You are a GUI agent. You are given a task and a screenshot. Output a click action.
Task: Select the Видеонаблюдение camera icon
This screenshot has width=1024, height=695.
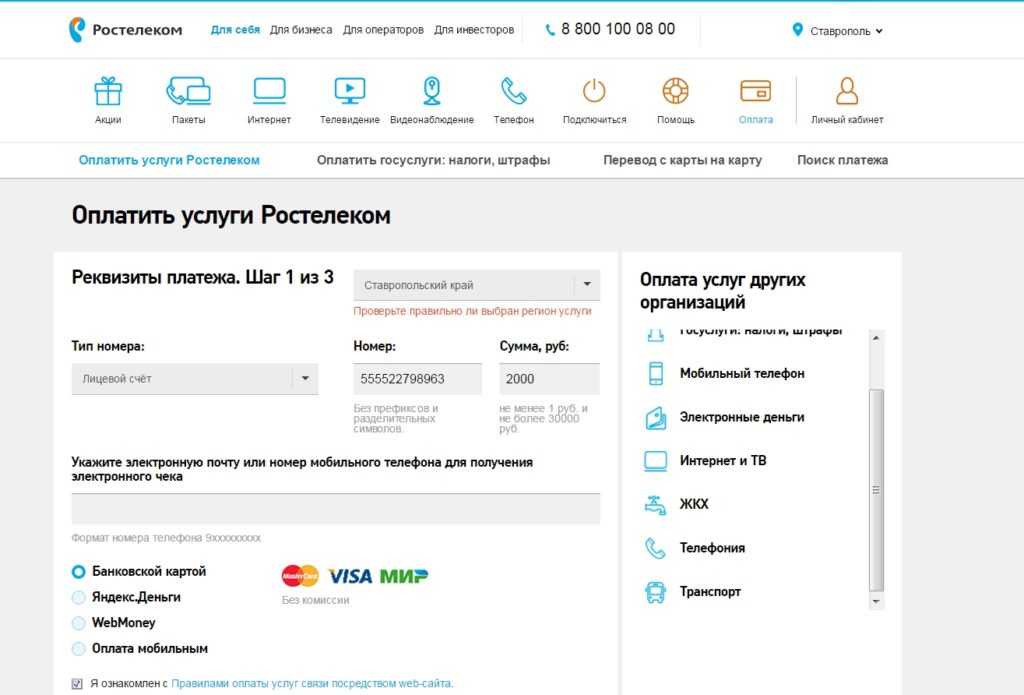click(x=432, y=91)
